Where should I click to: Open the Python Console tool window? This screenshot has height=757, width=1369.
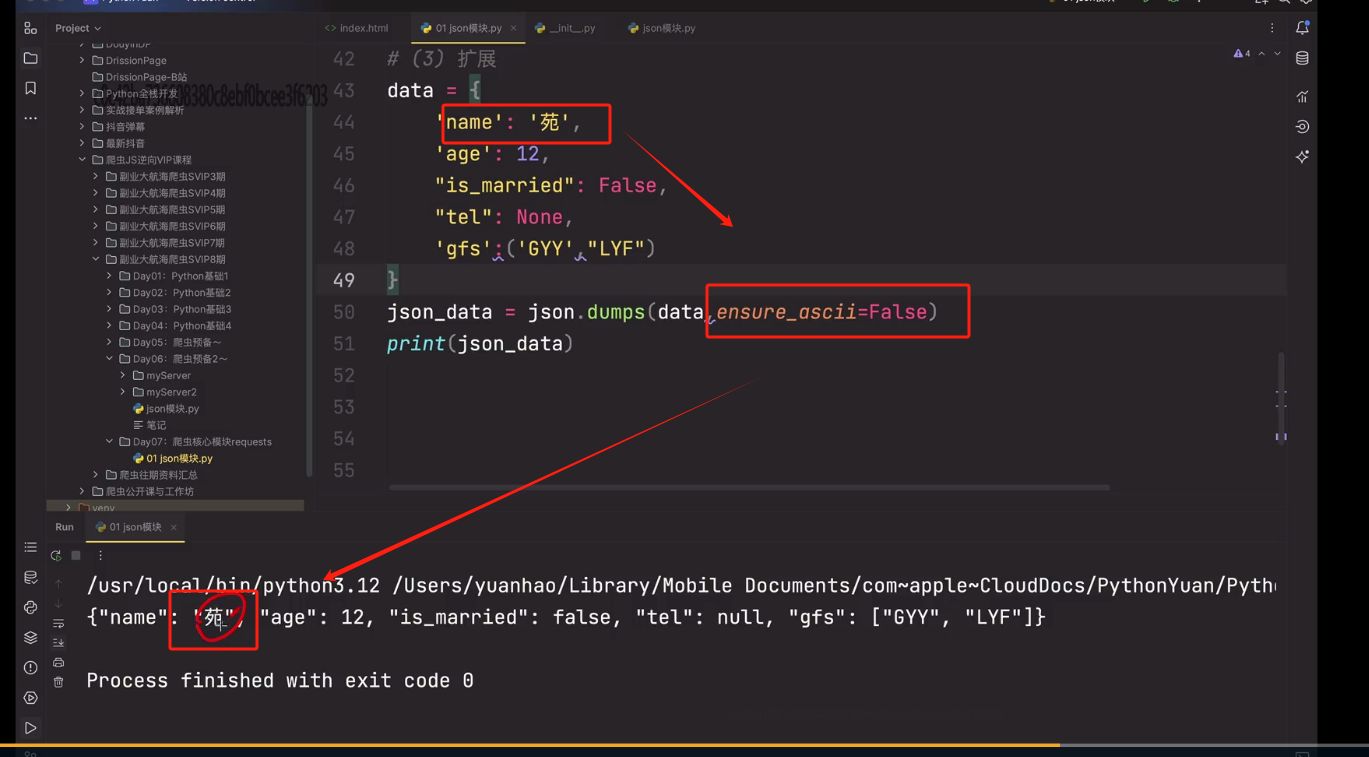coord(30,607)
